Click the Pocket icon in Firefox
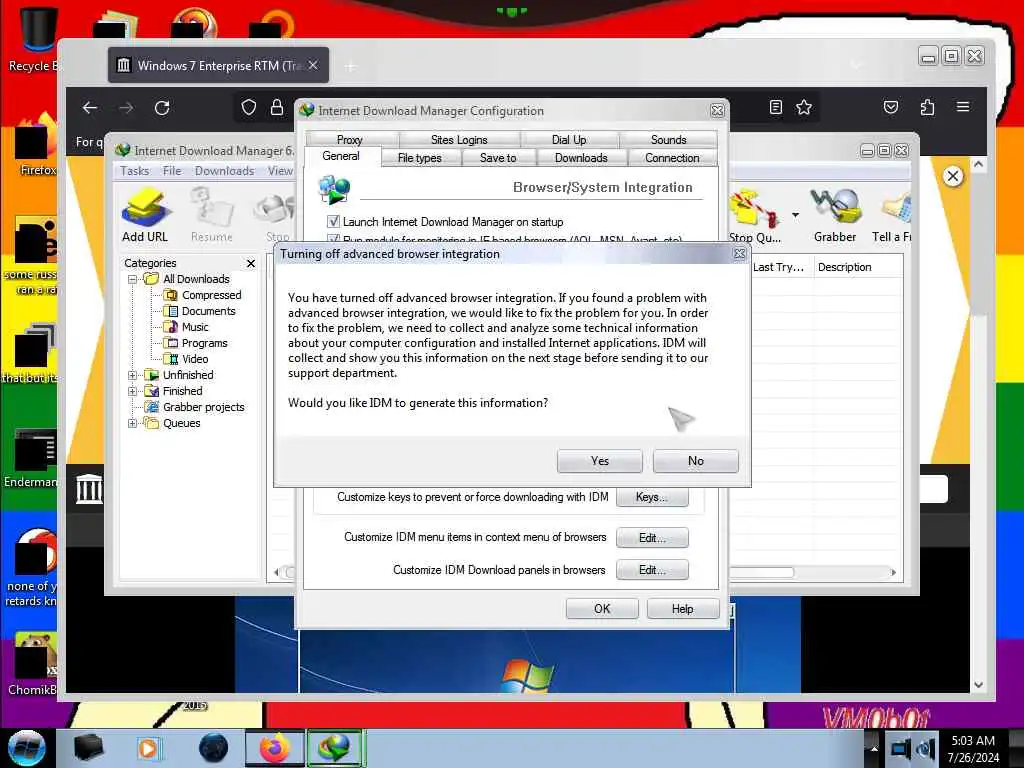The image size is (1024, 768). (891, 107)
